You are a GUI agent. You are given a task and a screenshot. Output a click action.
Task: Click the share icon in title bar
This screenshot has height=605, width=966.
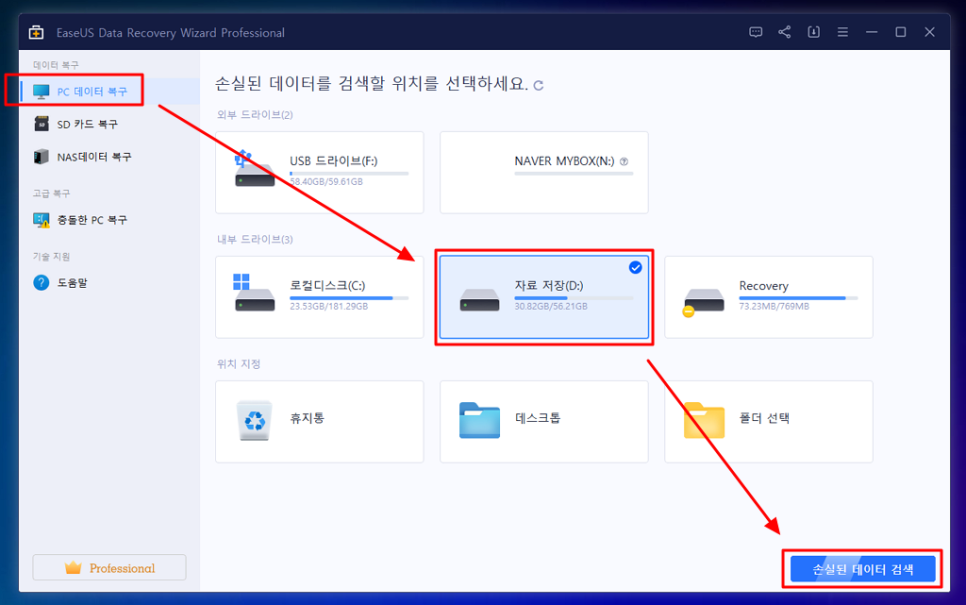point(784,32)
